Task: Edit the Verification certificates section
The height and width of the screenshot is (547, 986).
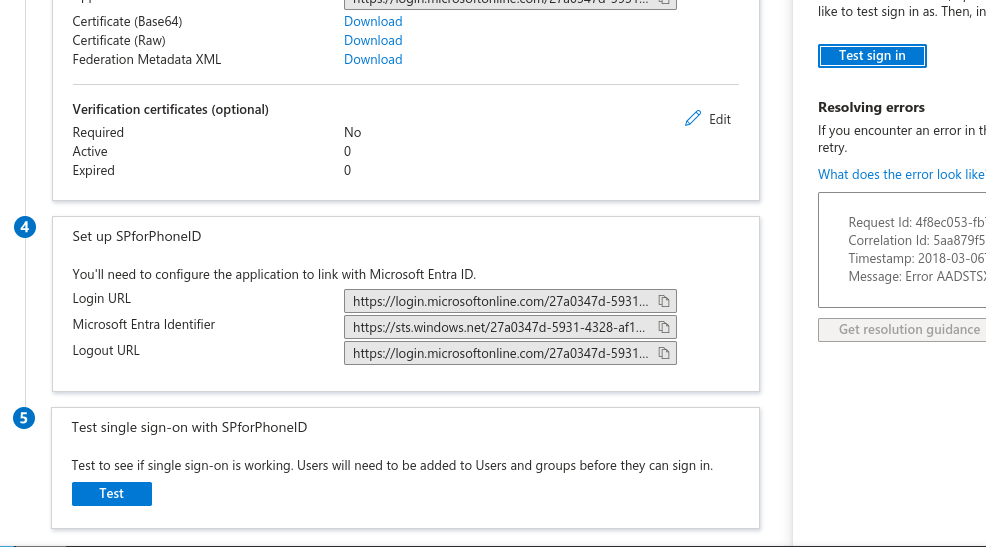Action: (707, 119)
